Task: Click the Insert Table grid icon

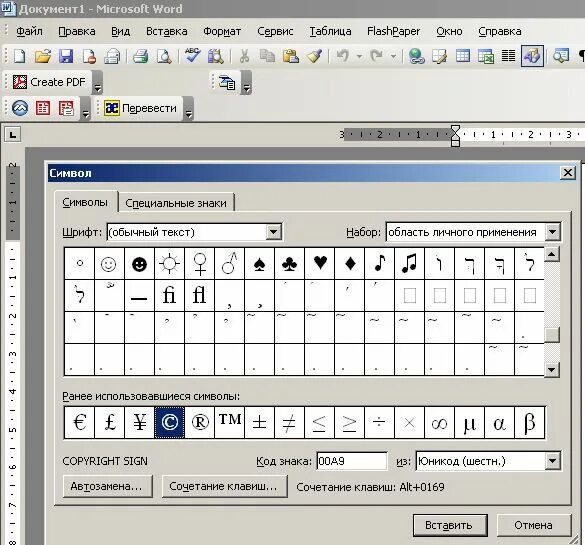Action: 463,56
